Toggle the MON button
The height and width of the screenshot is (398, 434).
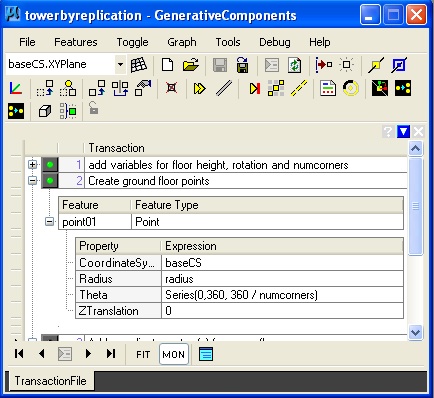(x=174, y=354)
